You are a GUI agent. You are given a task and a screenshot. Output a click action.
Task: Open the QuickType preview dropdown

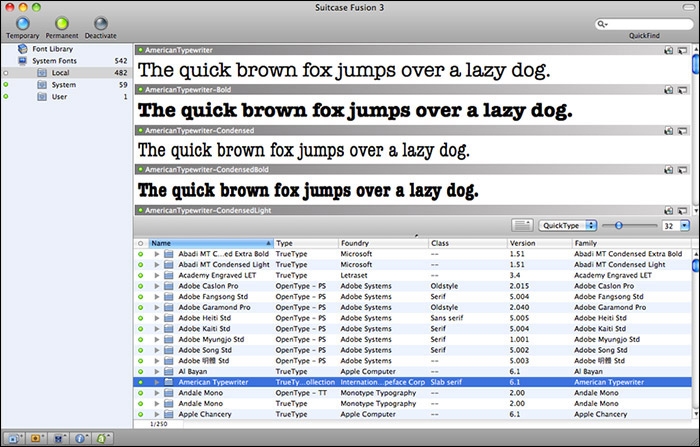pos(568,226)
